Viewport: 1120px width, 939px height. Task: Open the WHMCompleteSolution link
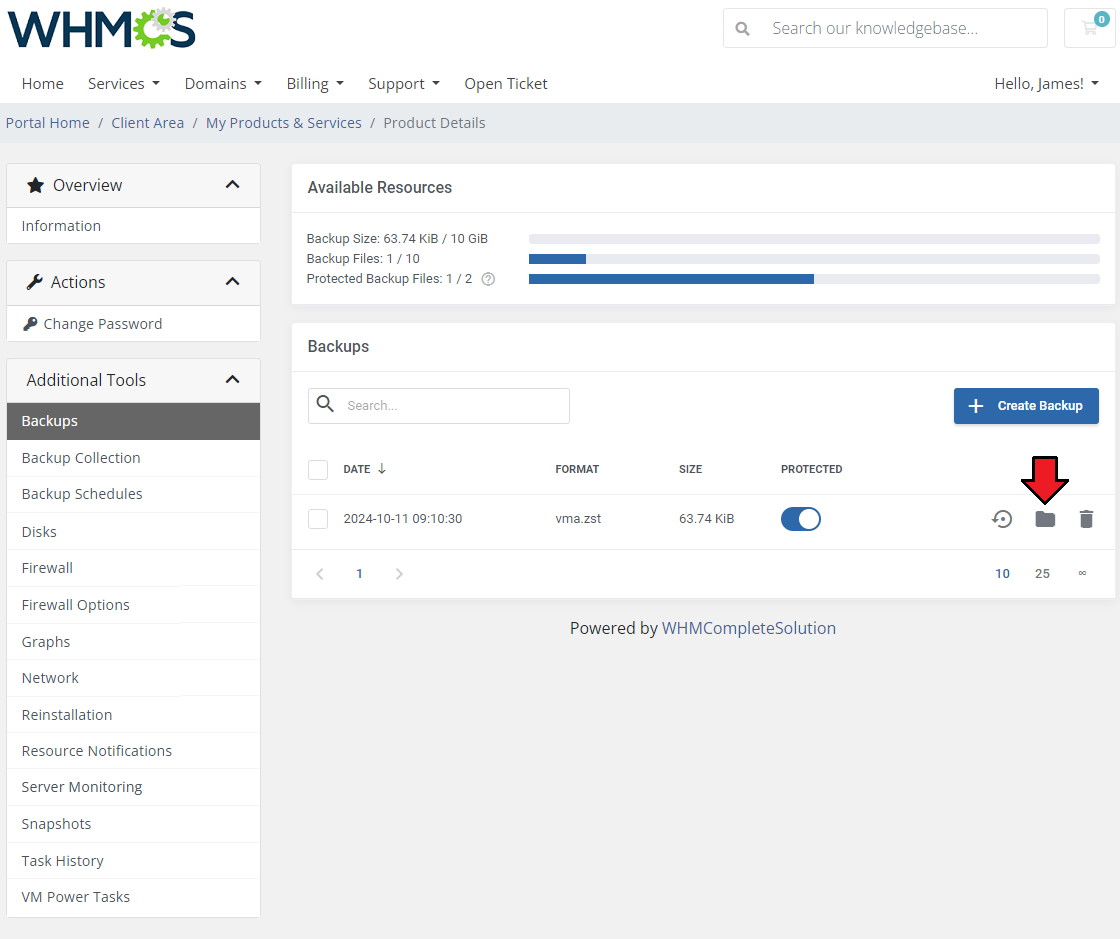coord(749,628)
